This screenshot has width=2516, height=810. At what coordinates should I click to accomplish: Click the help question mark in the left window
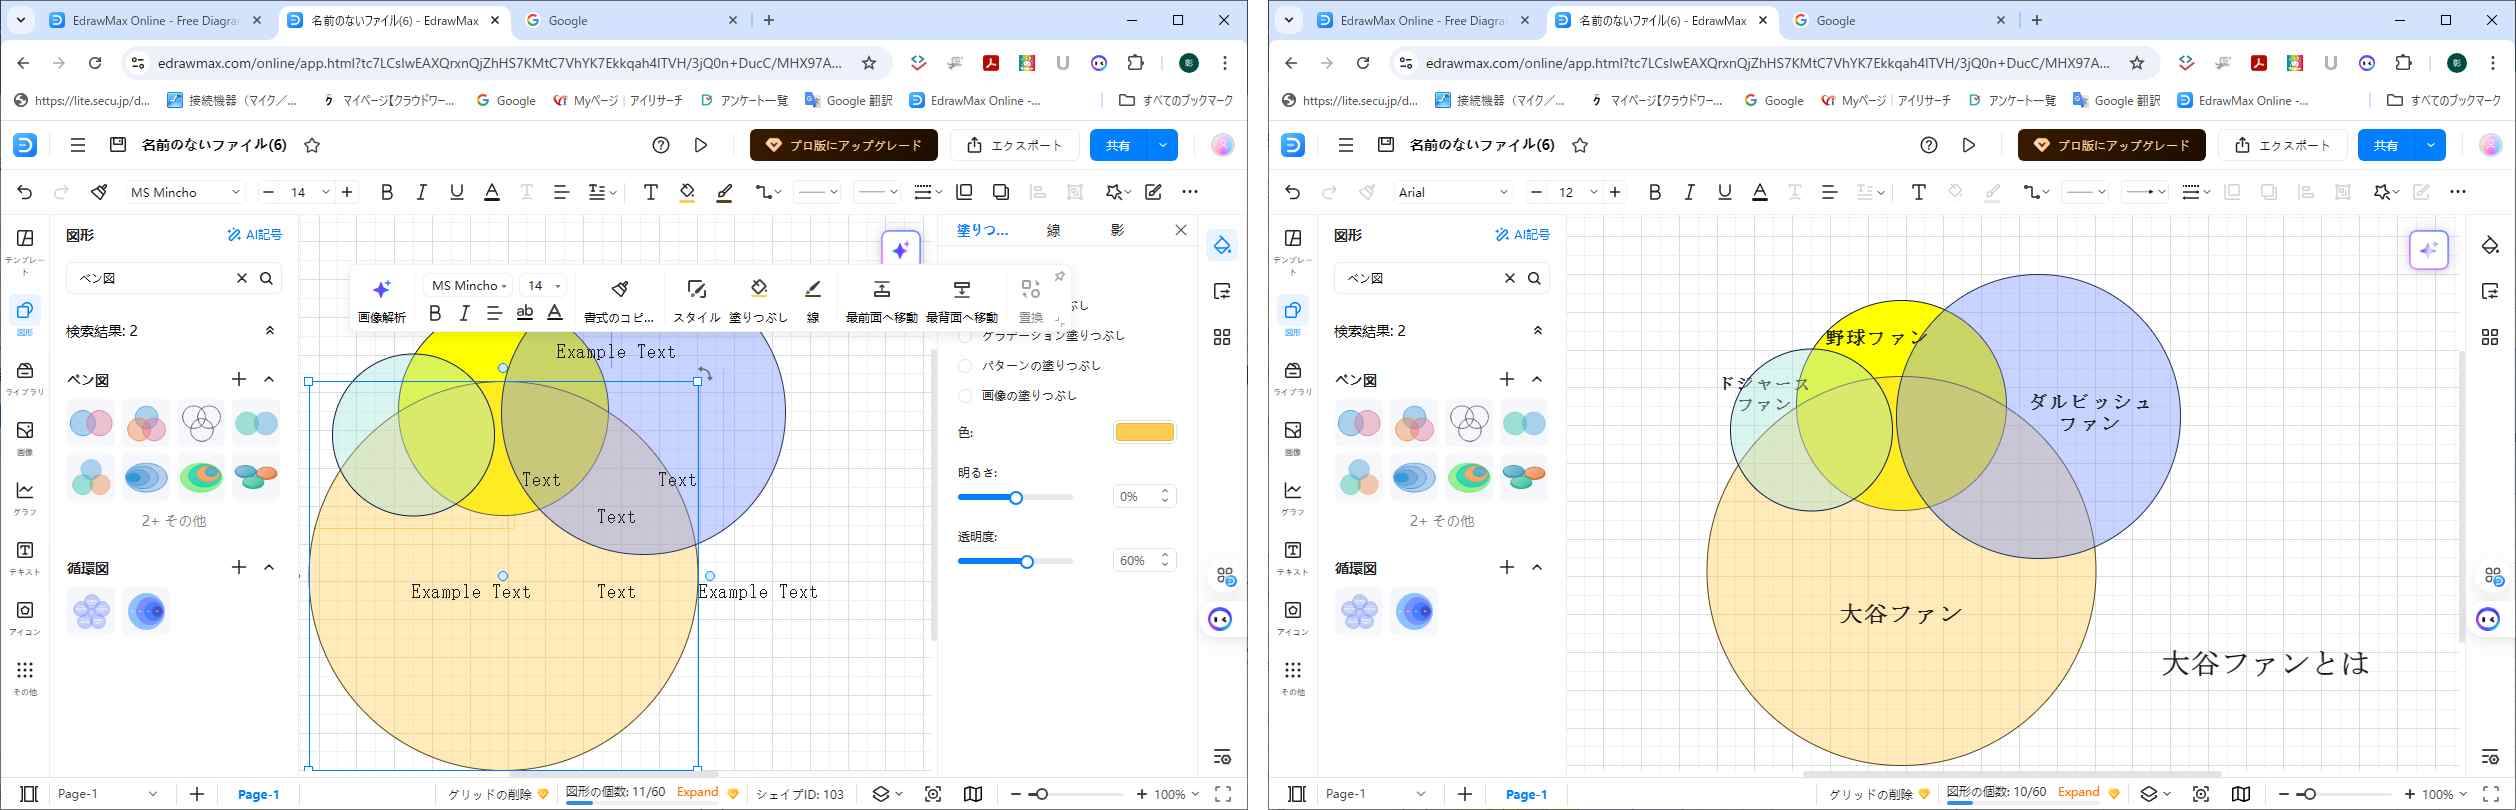(661, 145)
